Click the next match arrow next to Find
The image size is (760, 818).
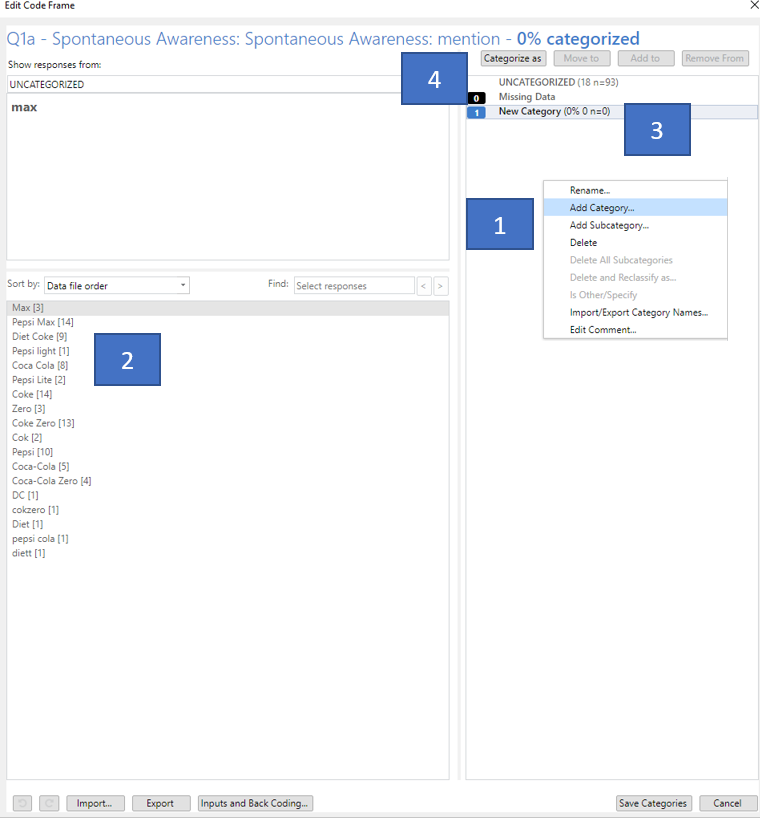click(440, 286)
